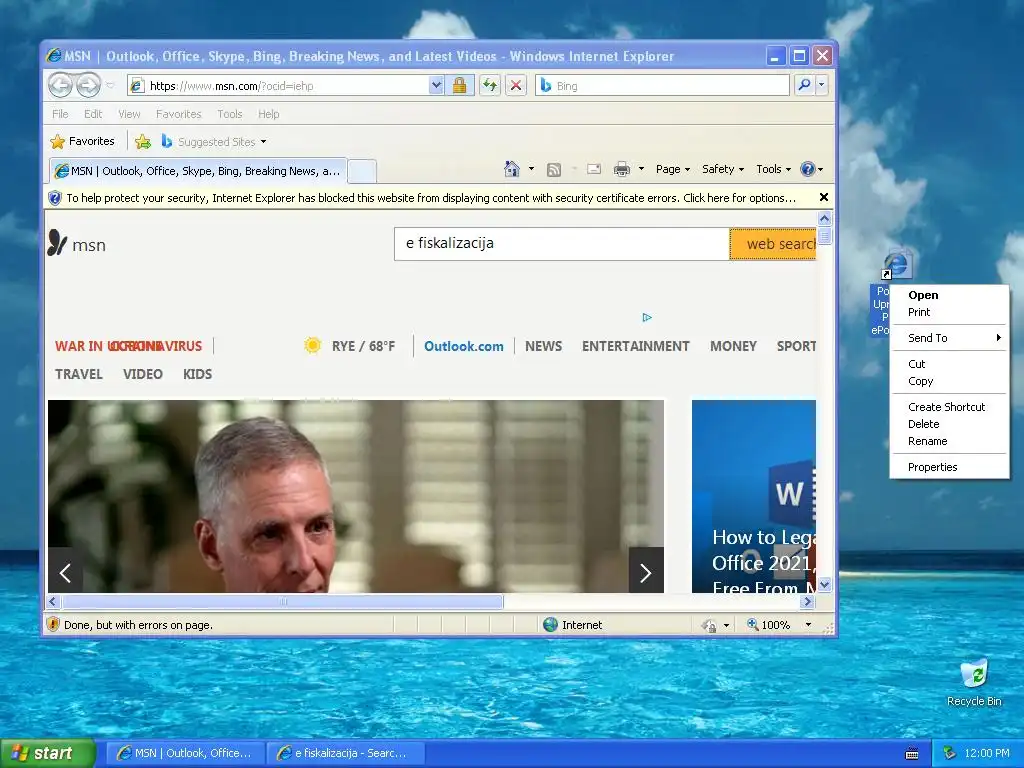The image size is (1024, 768).
Task: Click the Bing search box
Action: (x=662, y=86)
